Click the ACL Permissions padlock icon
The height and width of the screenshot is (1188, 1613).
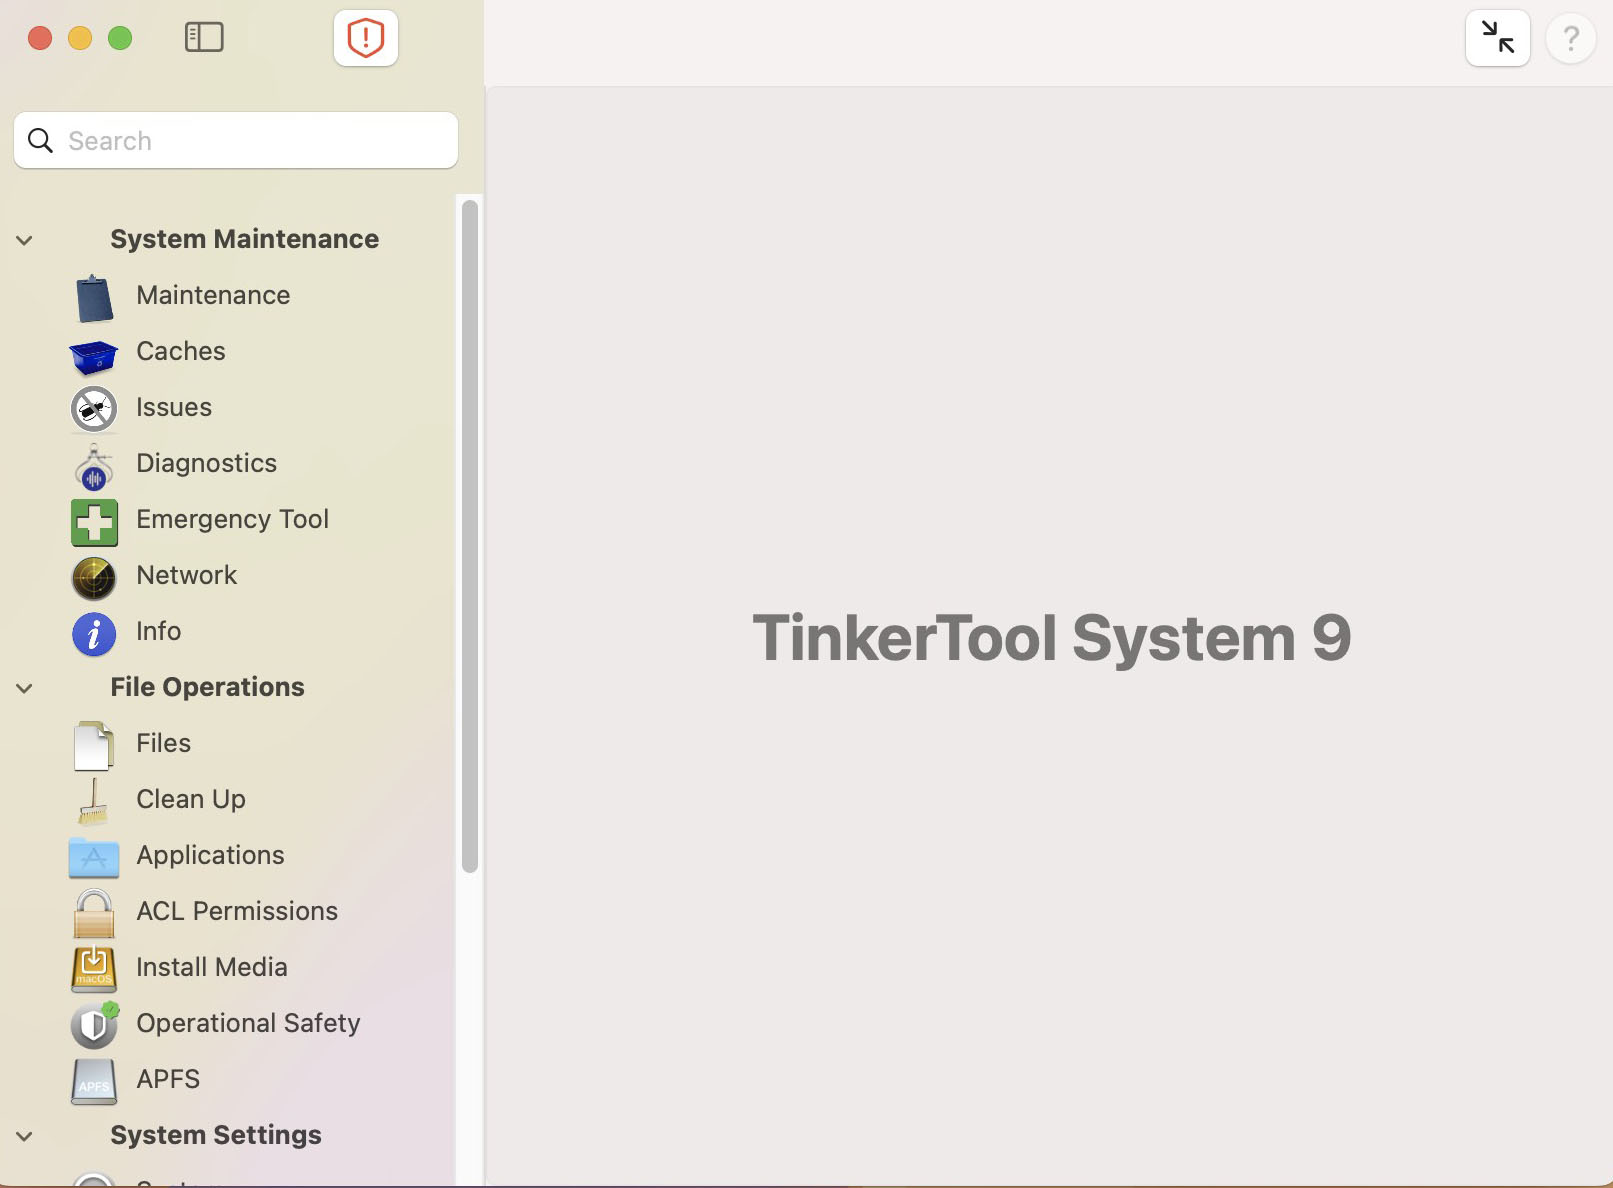[x=94, y=913]
